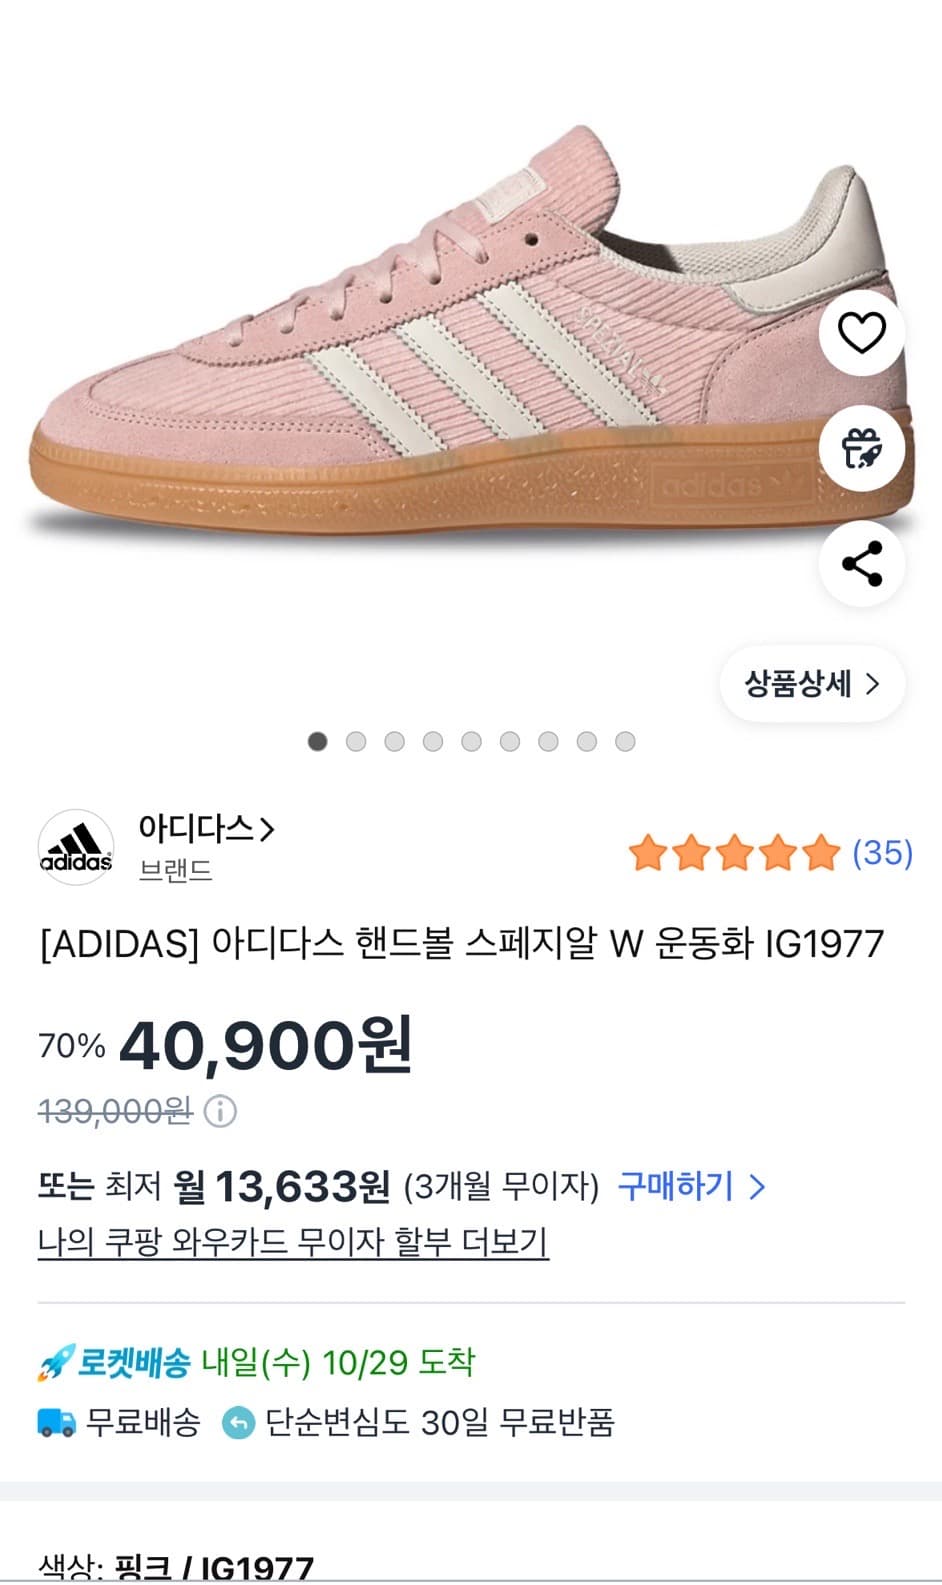Tap the product title text
The image size is (942, 1585).
pos(462,944)
